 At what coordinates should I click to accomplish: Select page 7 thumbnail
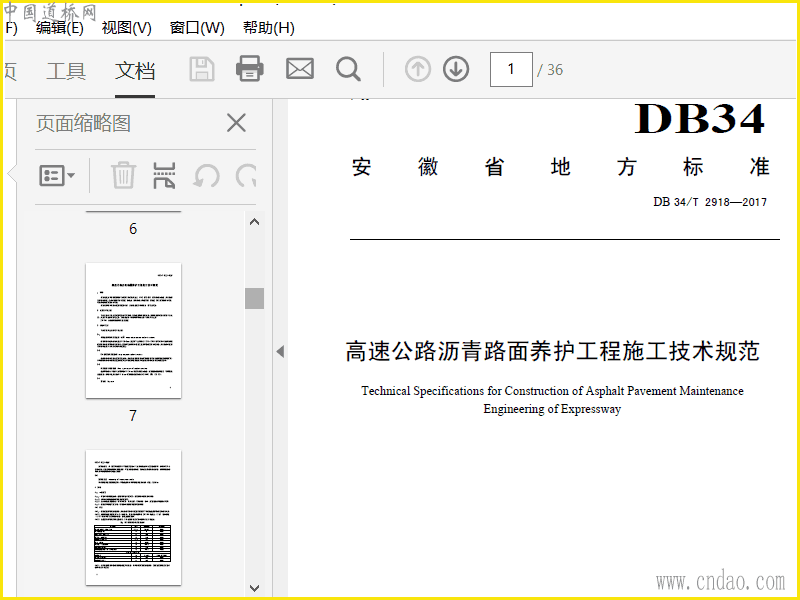coord(133,331)
